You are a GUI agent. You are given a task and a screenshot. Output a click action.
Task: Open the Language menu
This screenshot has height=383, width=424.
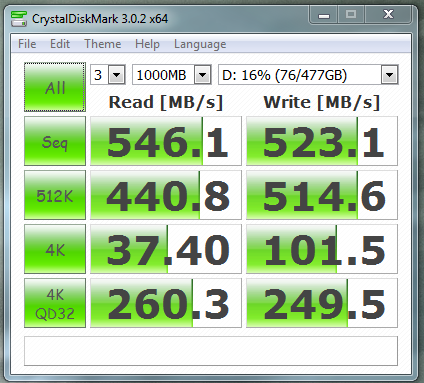pos(200,44)
